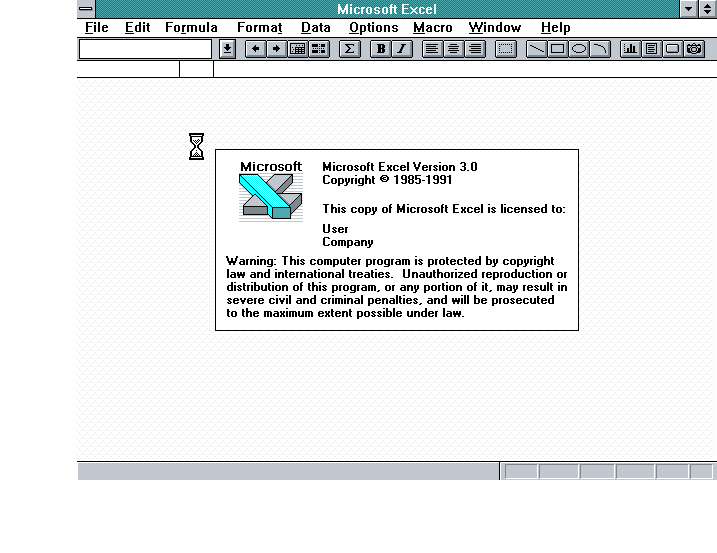
Task: Click the 'Microsoft Excel Version 3.0' text
Action: pyautogui.click(x=400, y=166)
